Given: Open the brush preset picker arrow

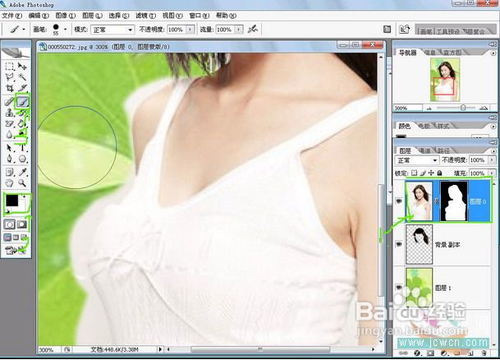Looking at the screenshot, I should coord(65,29).
